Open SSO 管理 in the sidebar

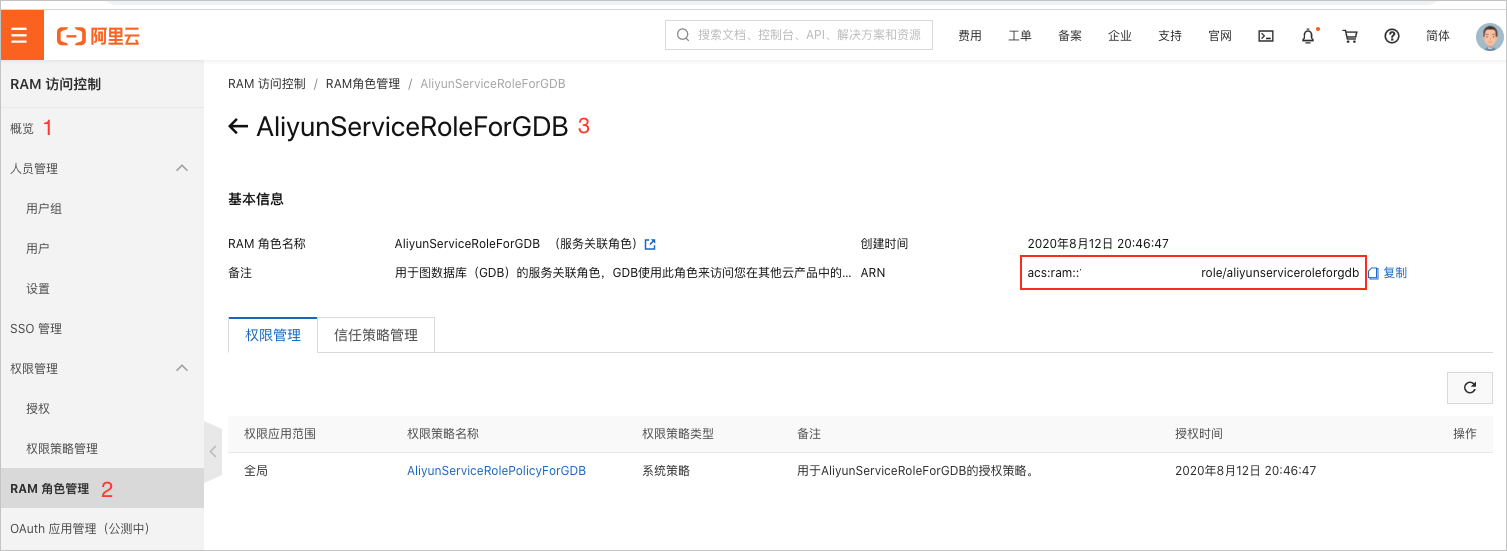(x=36, y=328)
